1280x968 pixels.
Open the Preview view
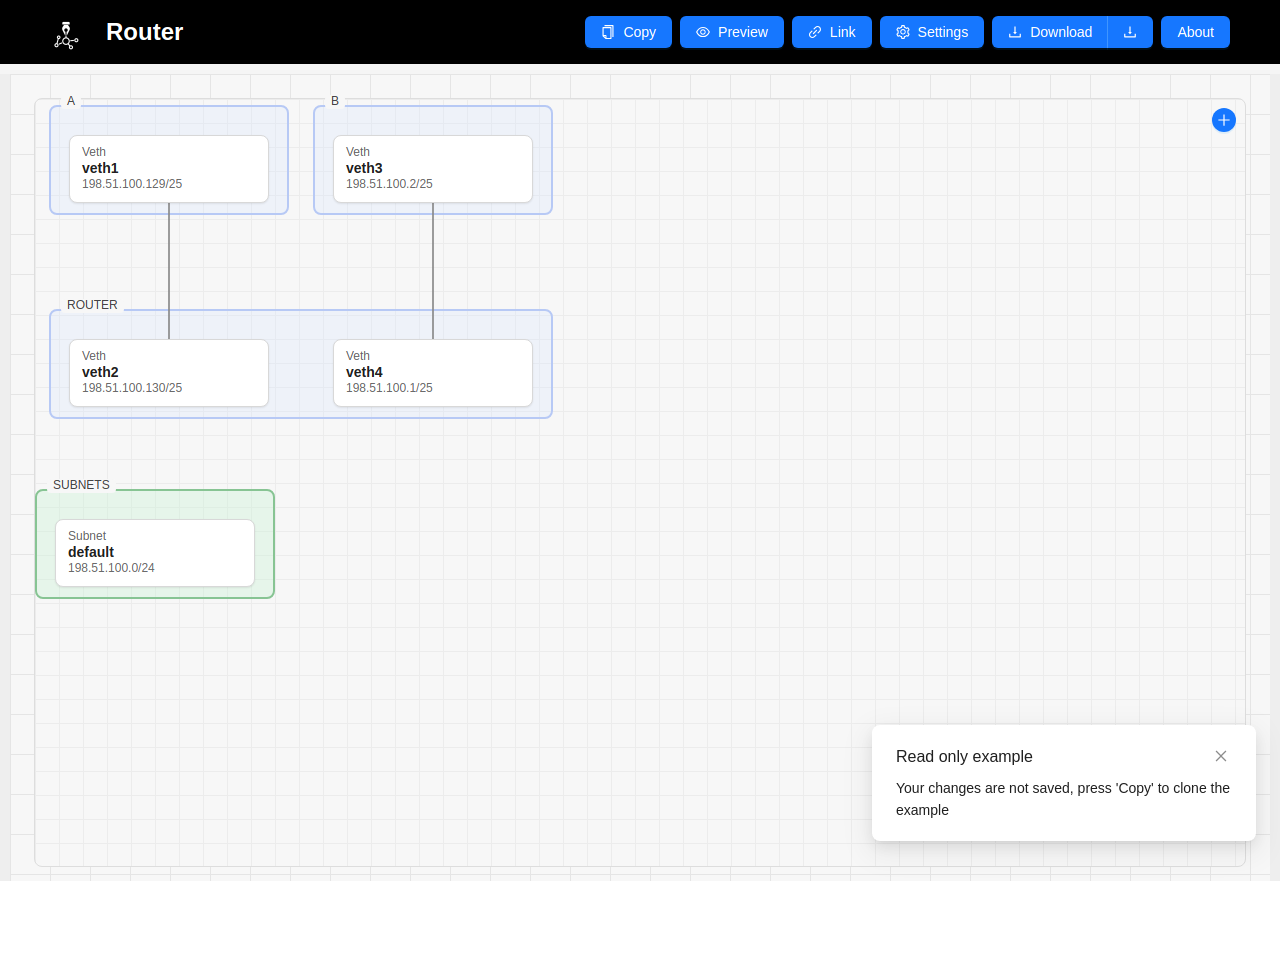click(x=732, y=32)
